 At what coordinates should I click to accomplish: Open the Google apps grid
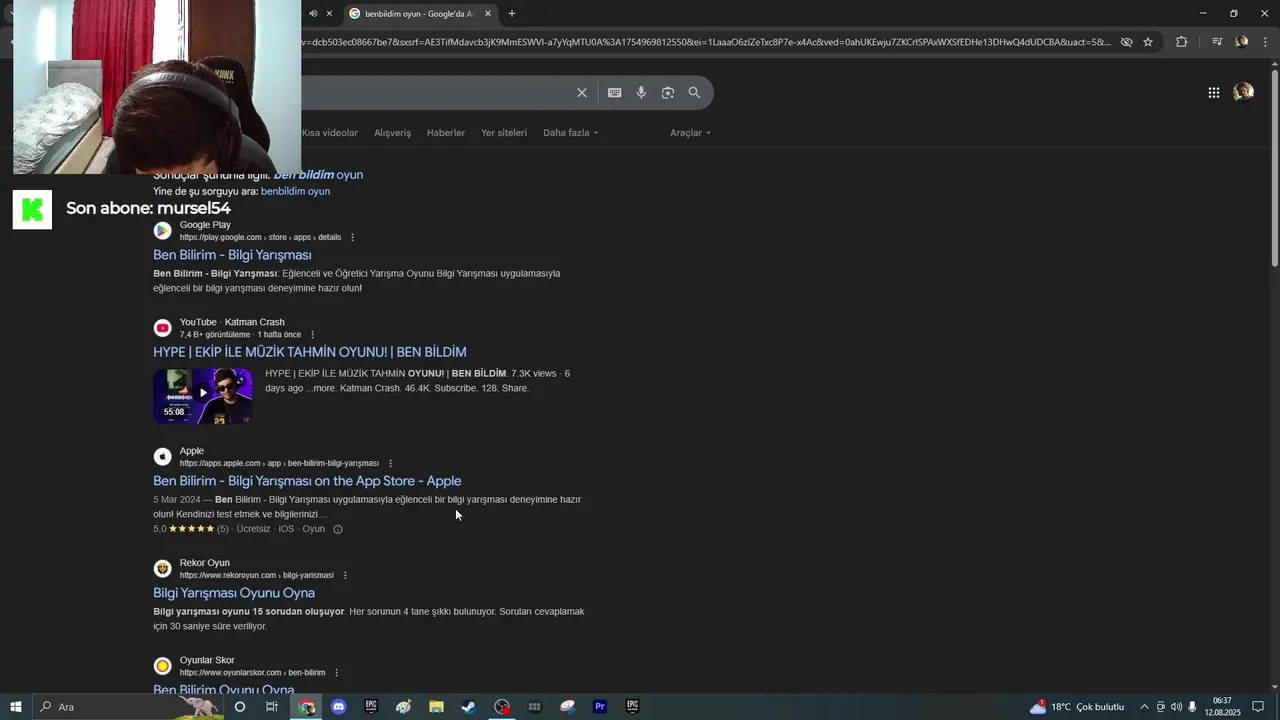(x=1213, y=93)
